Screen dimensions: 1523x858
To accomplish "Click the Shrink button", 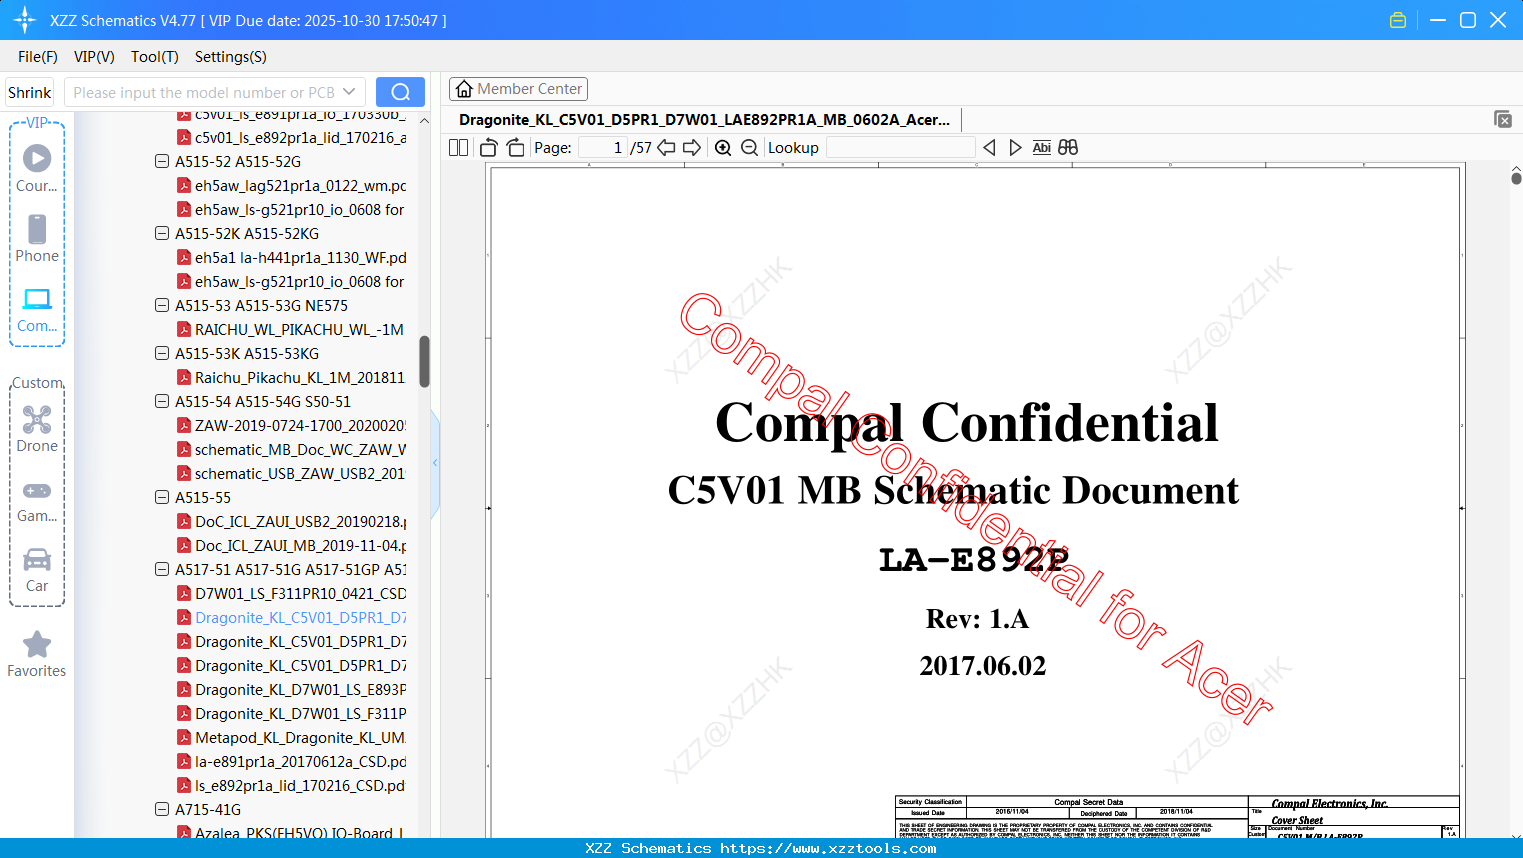I will [30, 92].
